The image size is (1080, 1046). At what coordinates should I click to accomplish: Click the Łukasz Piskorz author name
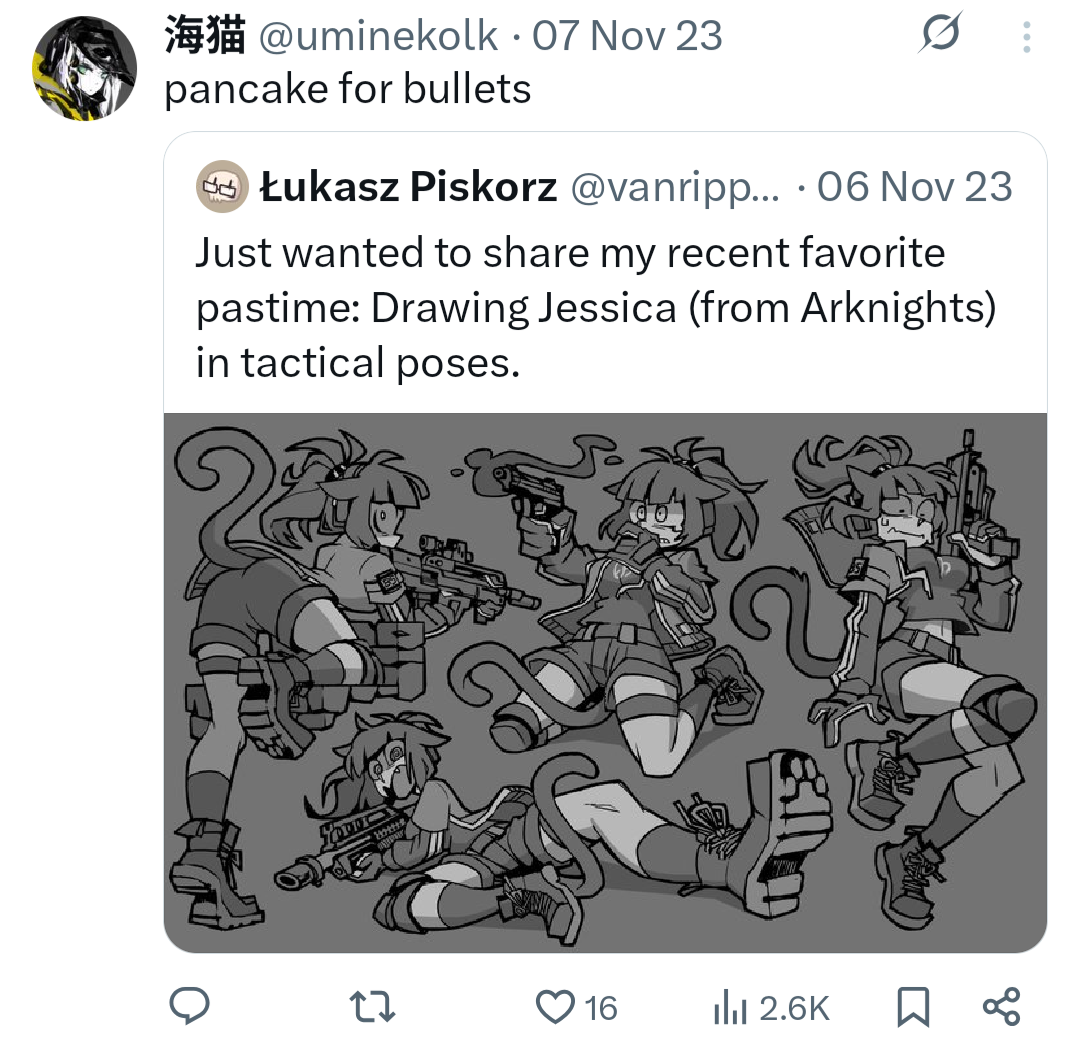(408, 187)
